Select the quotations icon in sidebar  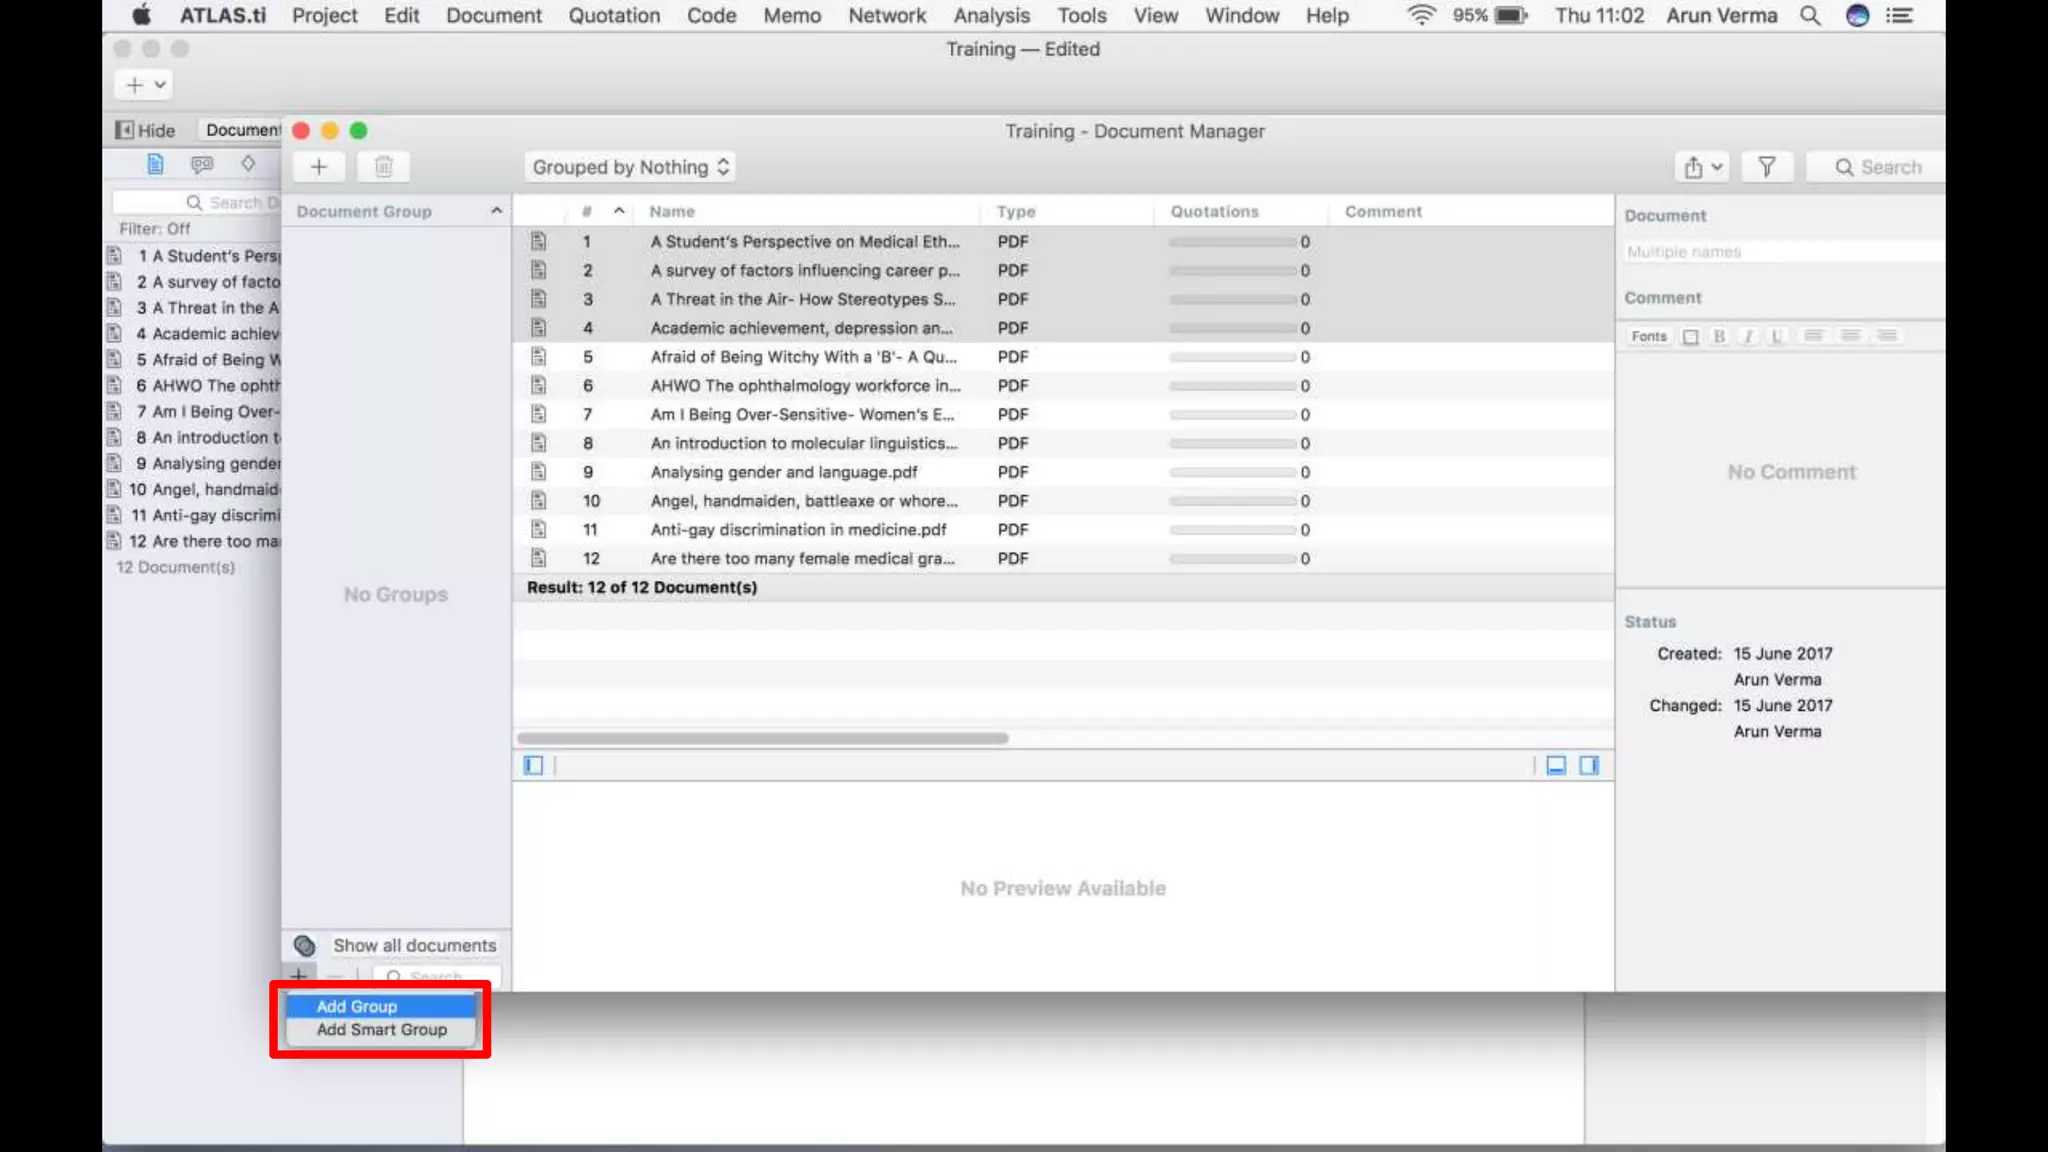coord(202,164)
